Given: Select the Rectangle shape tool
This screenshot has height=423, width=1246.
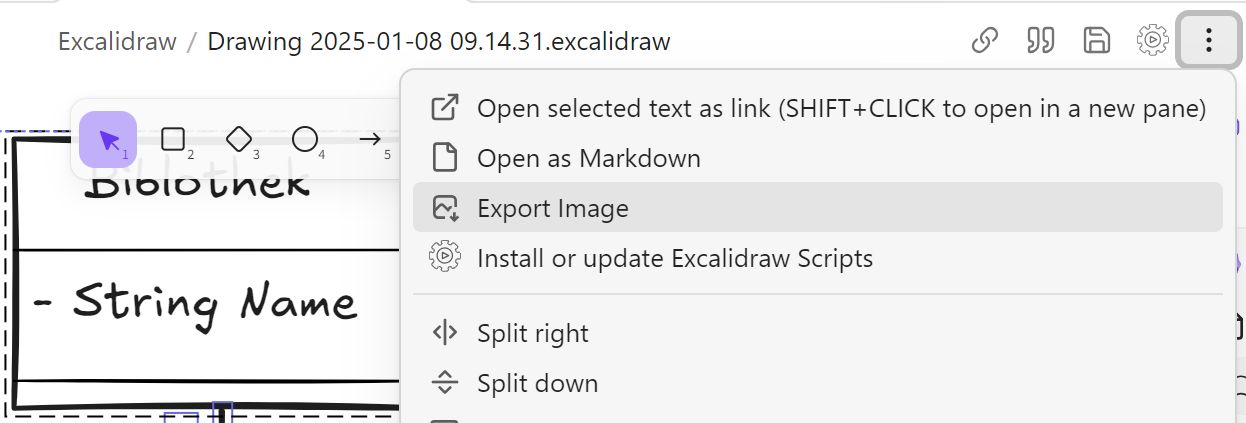Looking at the screenshot, I should pyautogui.click(x=174, y=139).
